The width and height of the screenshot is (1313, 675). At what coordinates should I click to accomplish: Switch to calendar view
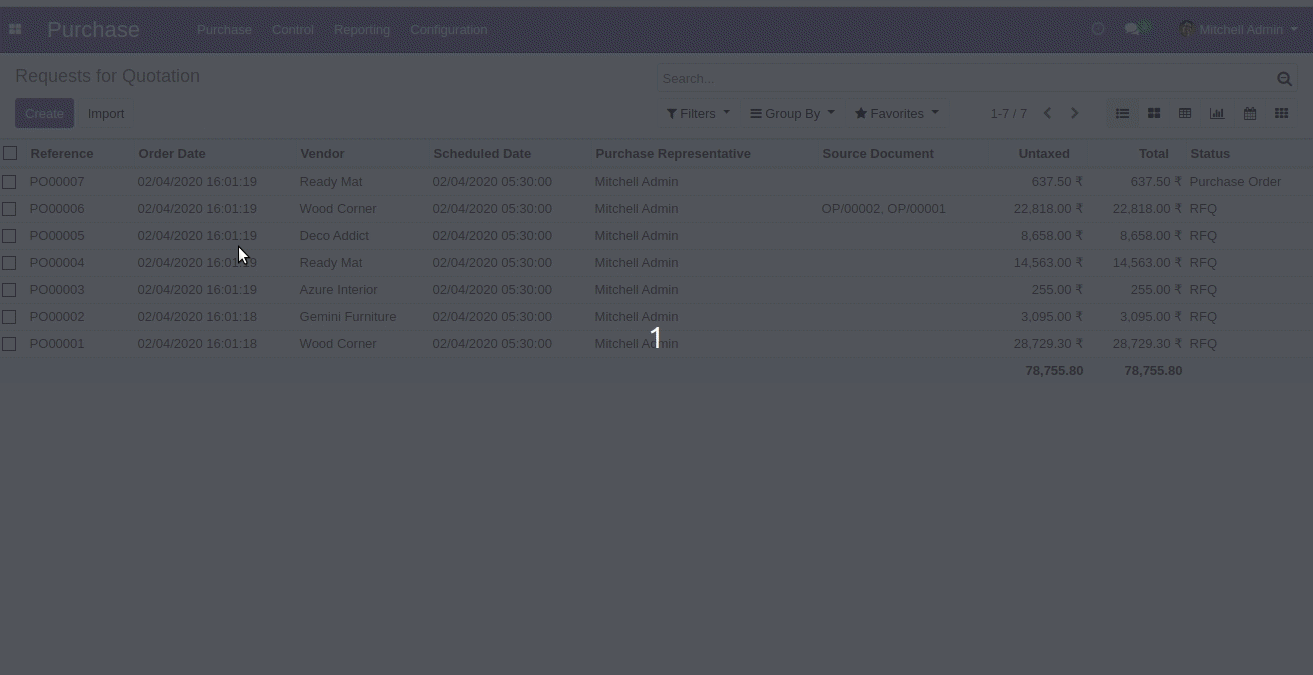[1250, 114]
